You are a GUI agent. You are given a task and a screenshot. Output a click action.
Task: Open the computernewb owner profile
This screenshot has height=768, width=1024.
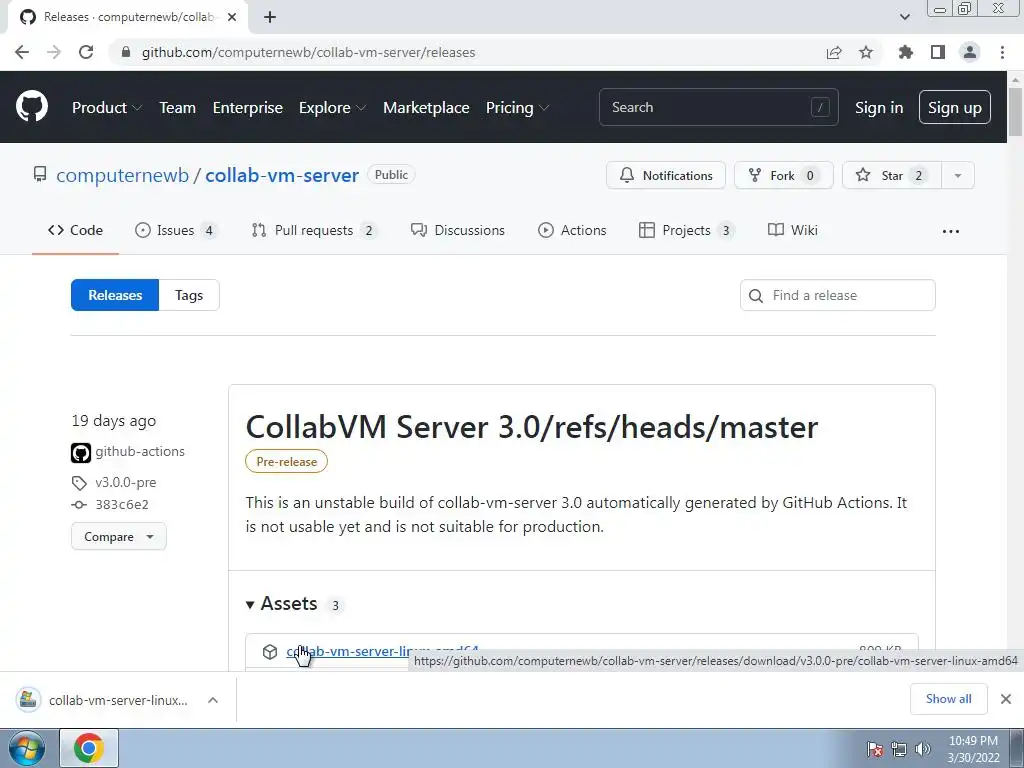coord(122,175)
